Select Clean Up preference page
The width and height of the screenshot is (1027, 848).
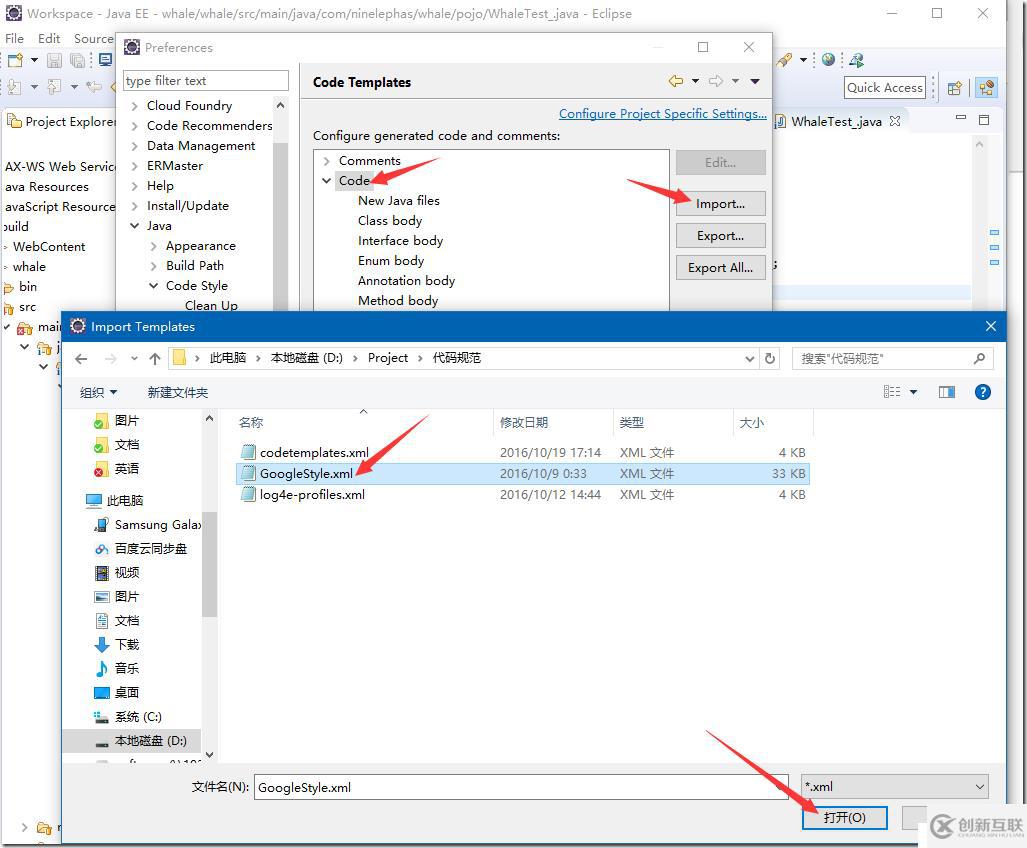(x=211, y=305)
